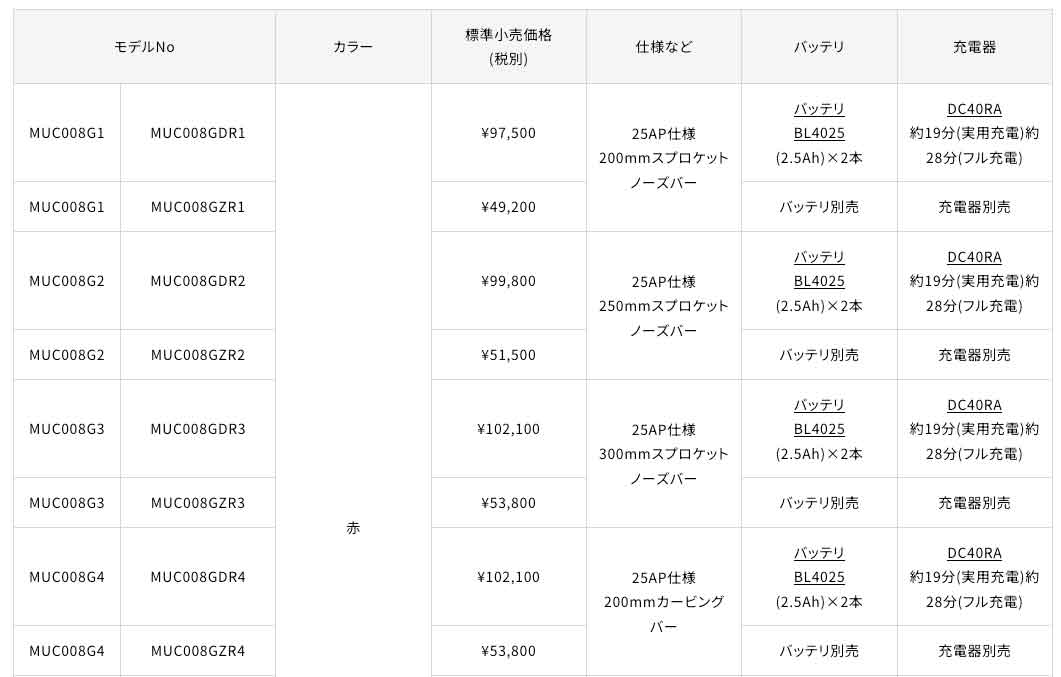Click the 200mmカービングバー spec cell

tap(664, 602)
